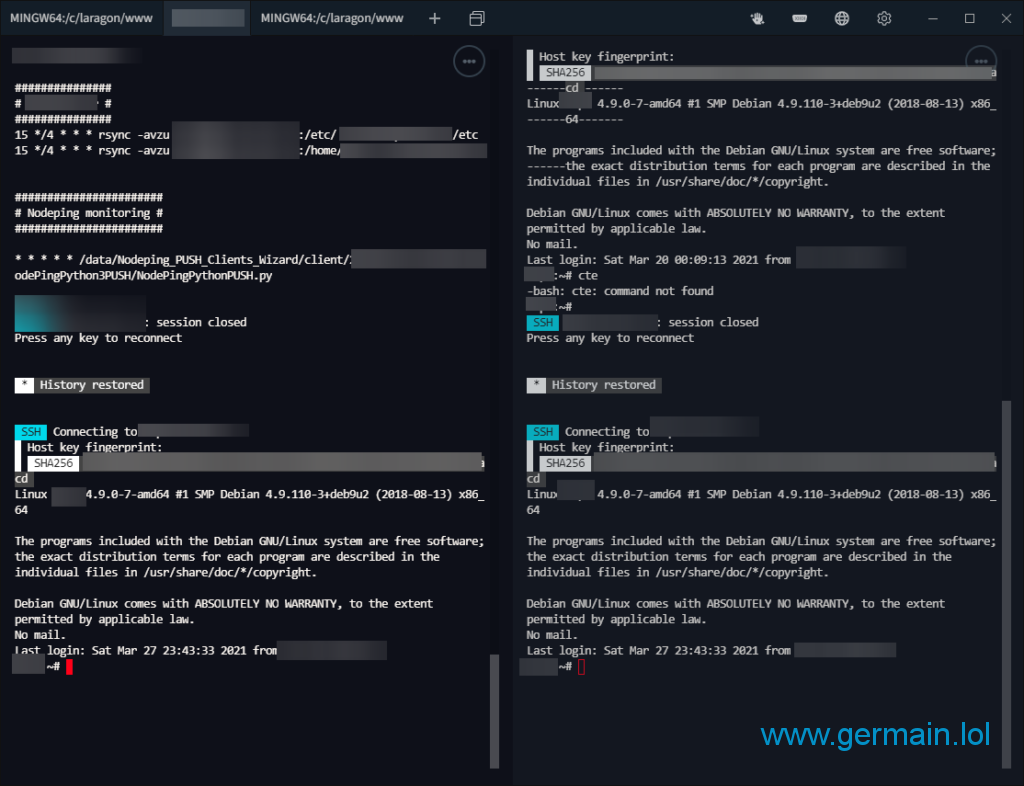Focus the left pane at the red cursor
Viewport: 1024px width, 786px height.
pyautogui.click(x=69, y=667)
